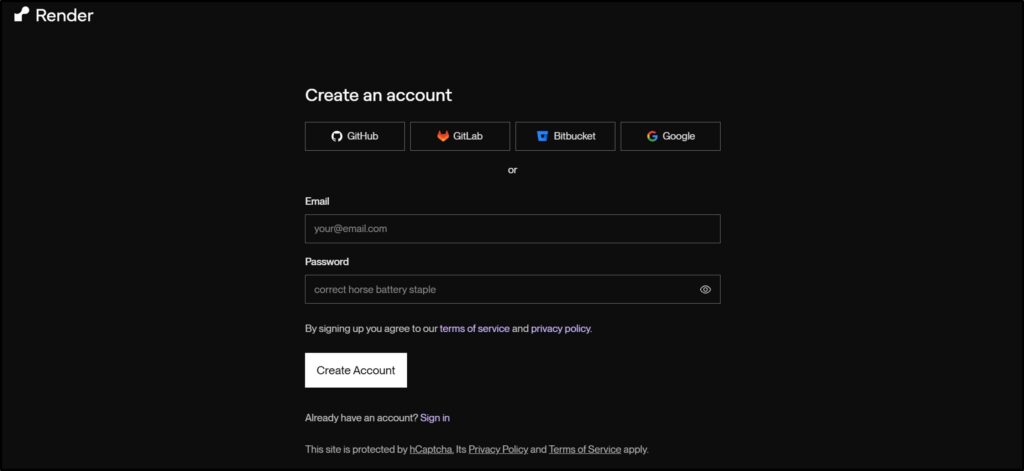Sign up with the Bitbucket button
1024x471 pixels.
click(x=565, y=137)
